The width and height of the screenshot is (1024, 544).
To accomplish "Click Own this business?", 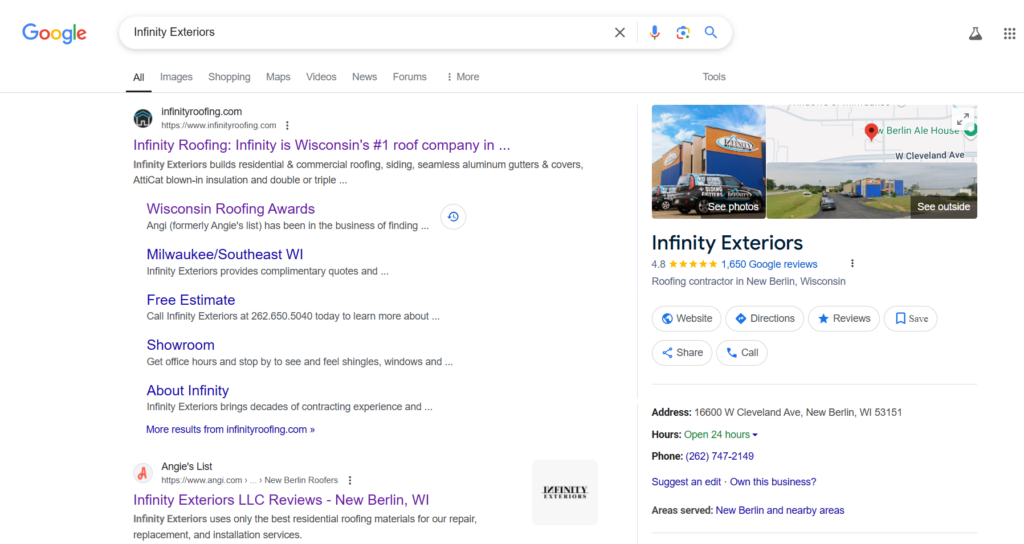I will pos(773,482).
